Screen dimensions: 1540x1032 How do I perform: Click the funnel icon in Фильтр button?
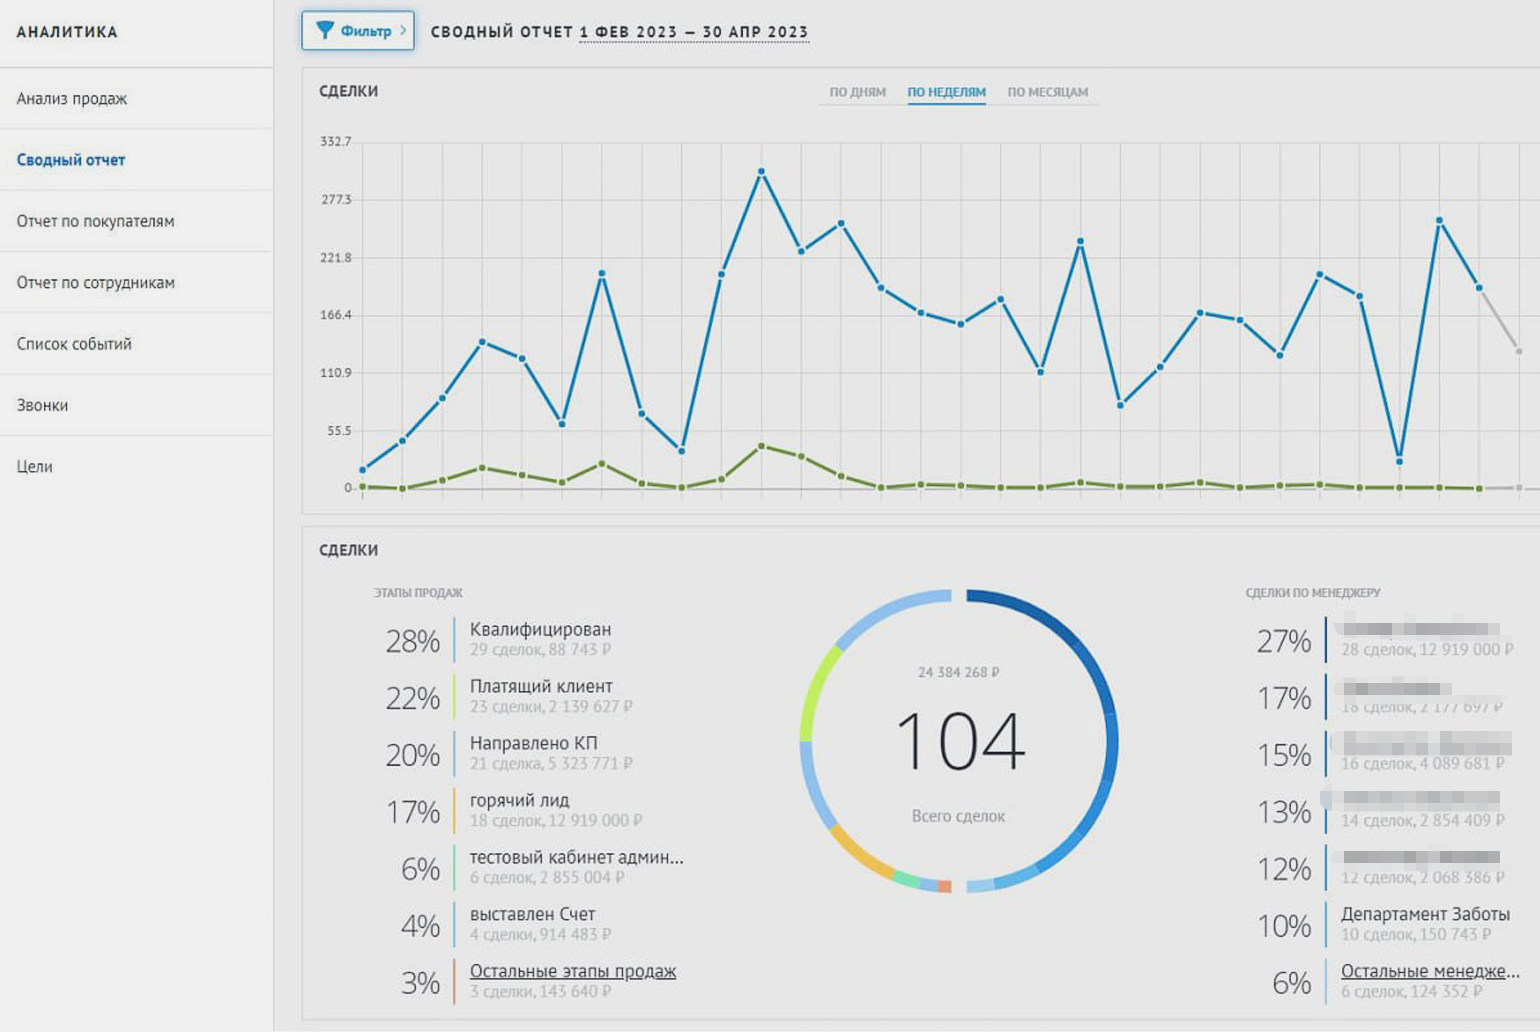pos(325,30)
